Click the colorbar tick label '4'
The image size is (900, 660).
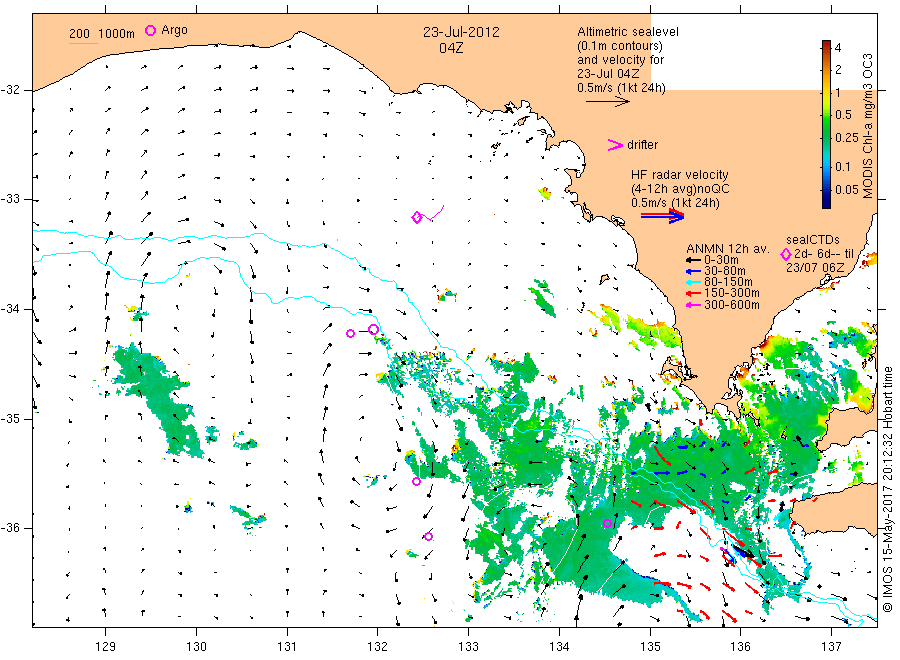[x=838, y=48]
